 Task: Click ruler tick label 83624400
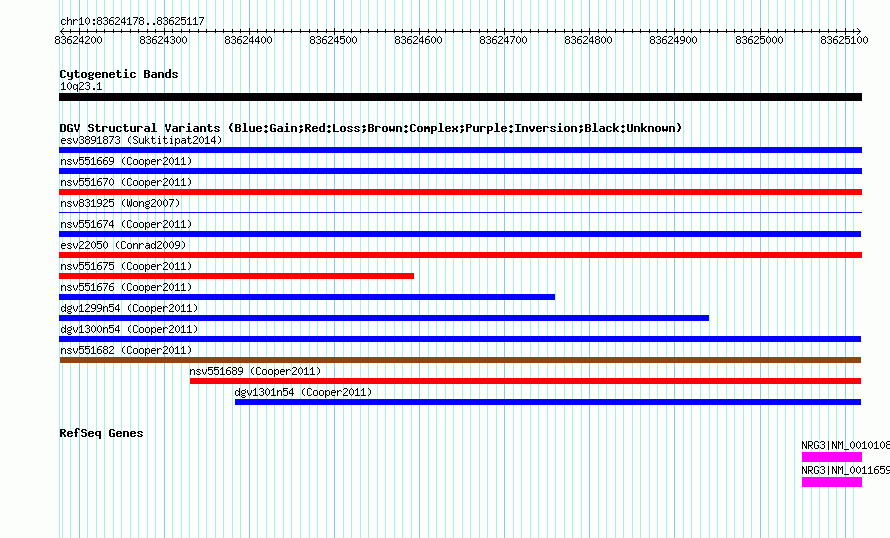click(249, 40)
